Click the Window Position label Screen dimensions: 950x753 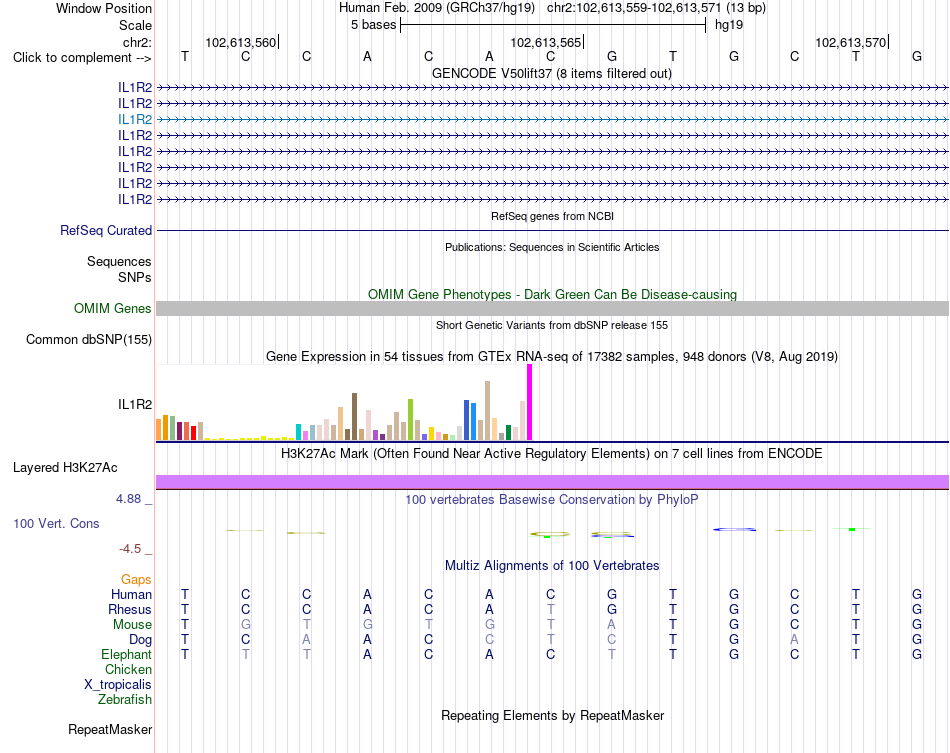point(104,8)
